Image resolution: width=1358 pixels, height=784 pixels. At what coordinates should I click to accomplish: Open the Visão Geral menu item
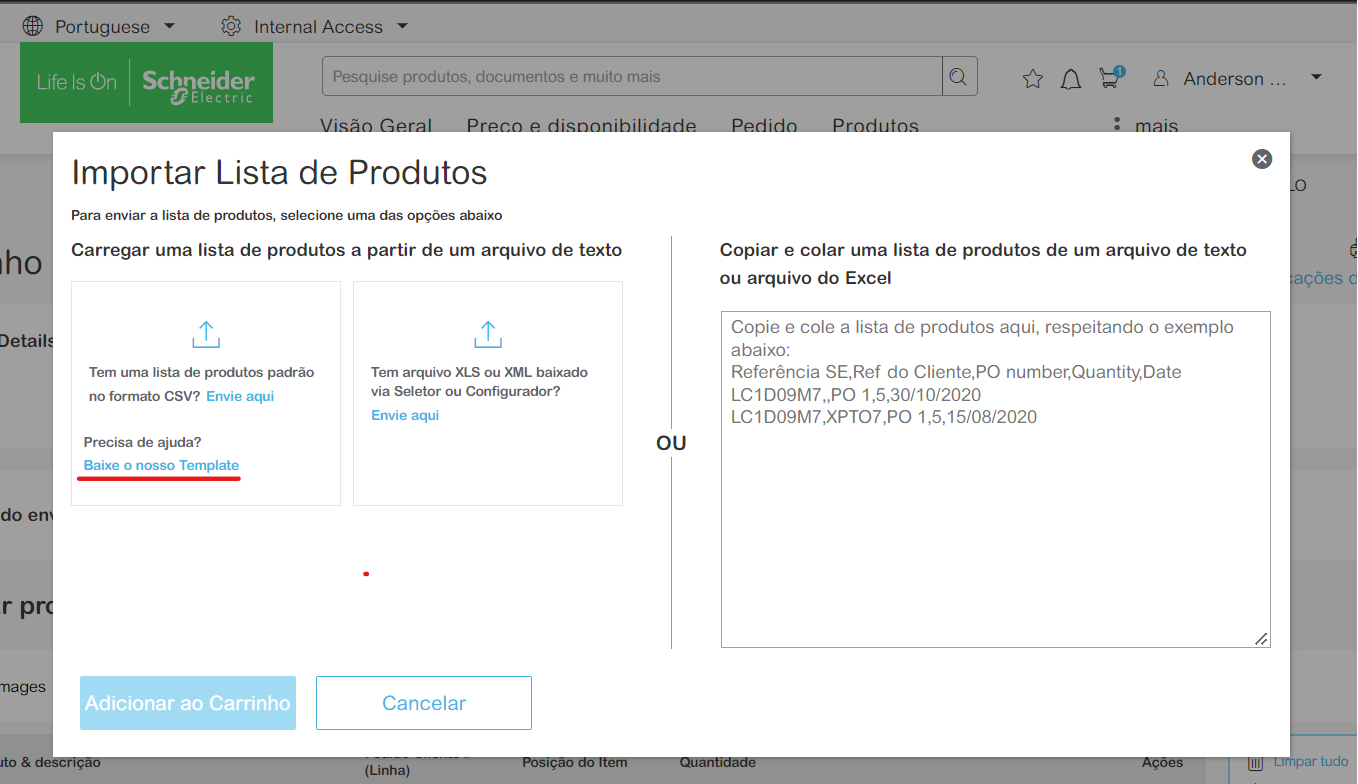coord(376,126)
